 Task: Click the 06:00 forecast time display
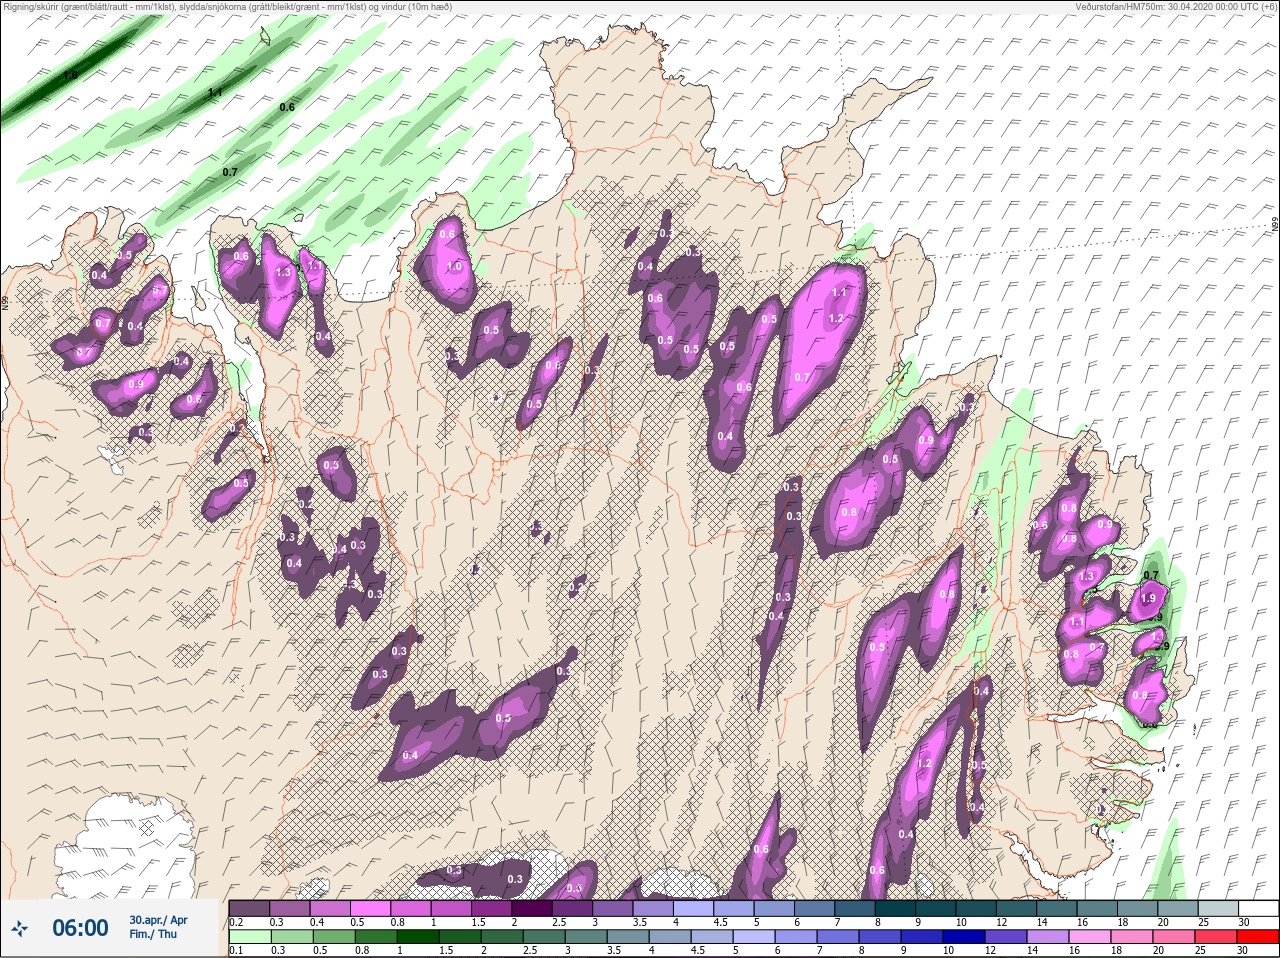pyautogui.click(x=80, y=928)
